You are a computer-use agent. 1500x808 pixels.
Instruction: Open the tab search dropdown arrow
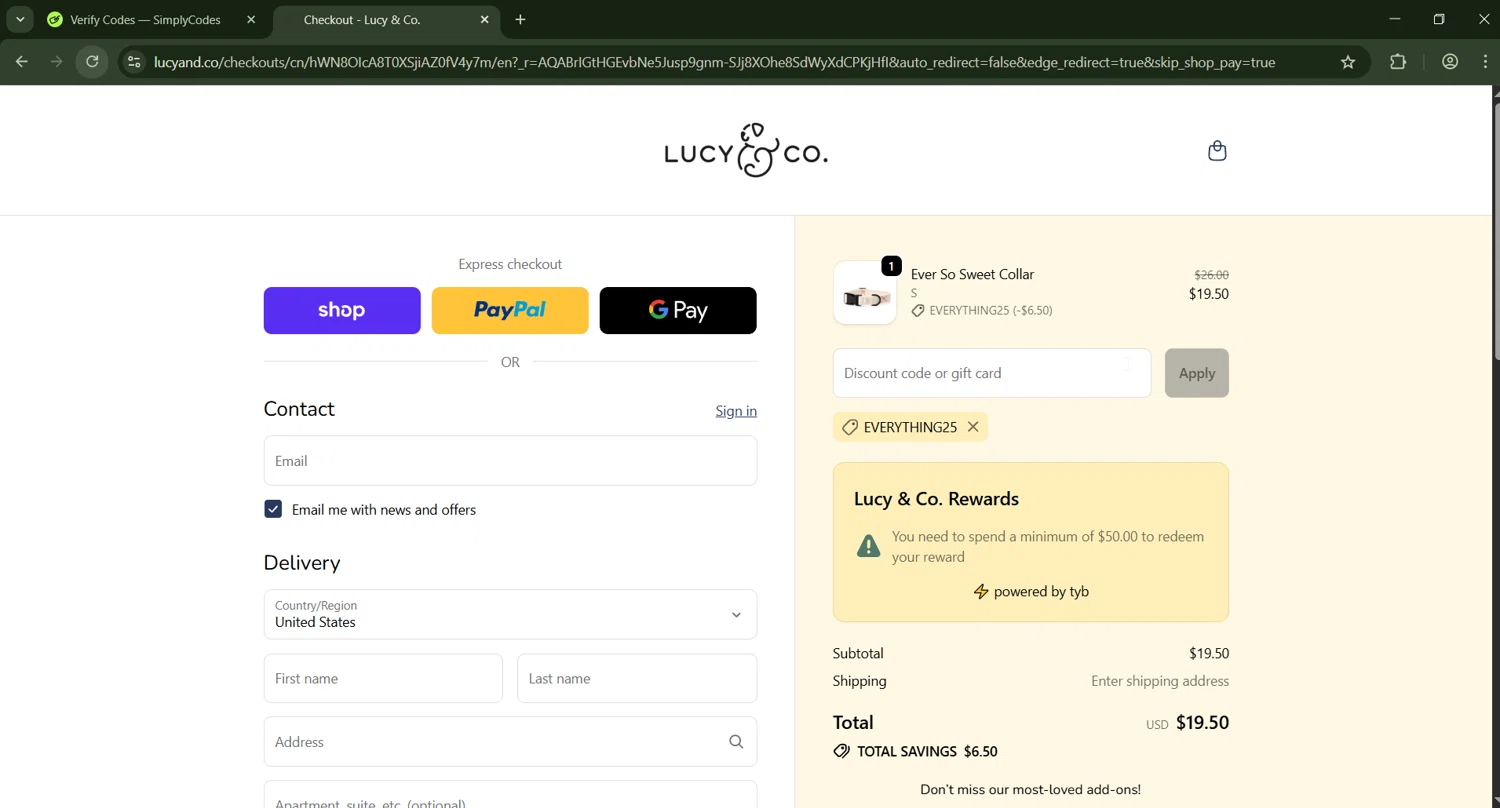(x=19, y=19)
